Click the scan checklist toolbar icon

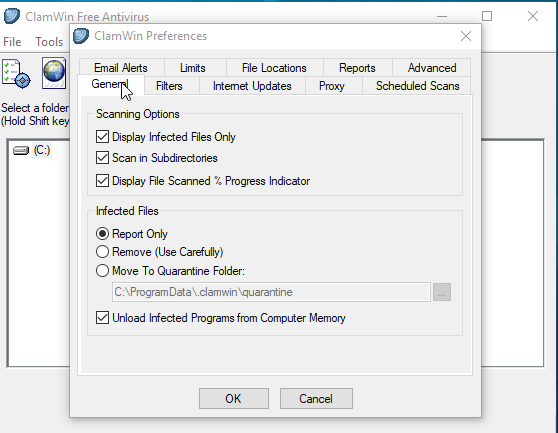[x=16, y=74]
